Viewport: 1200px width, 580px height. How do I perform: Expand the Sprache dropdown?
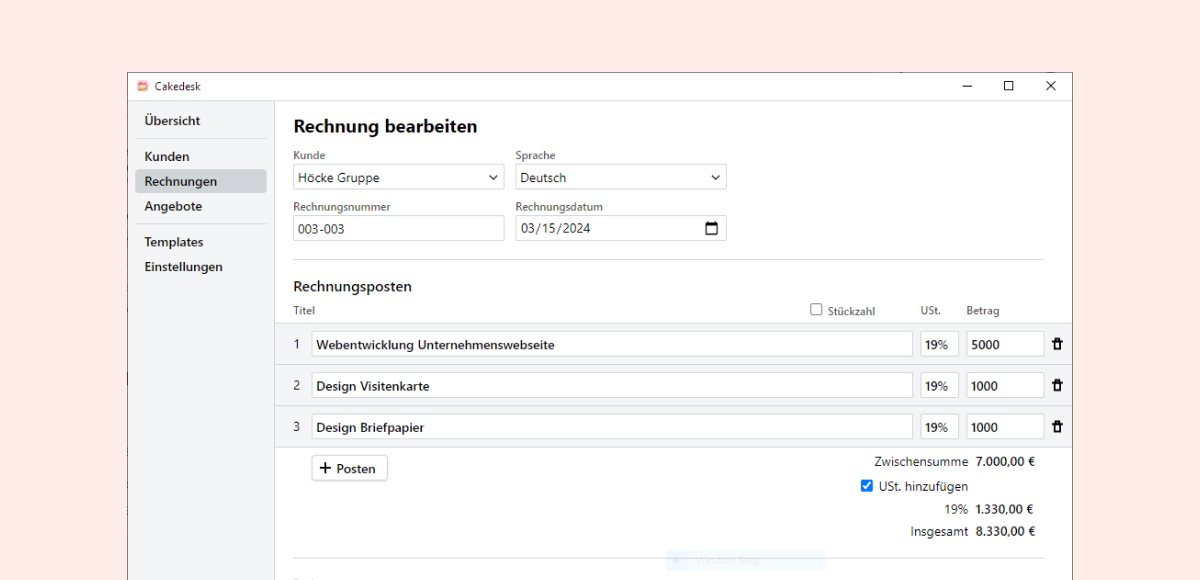[620, 178]
